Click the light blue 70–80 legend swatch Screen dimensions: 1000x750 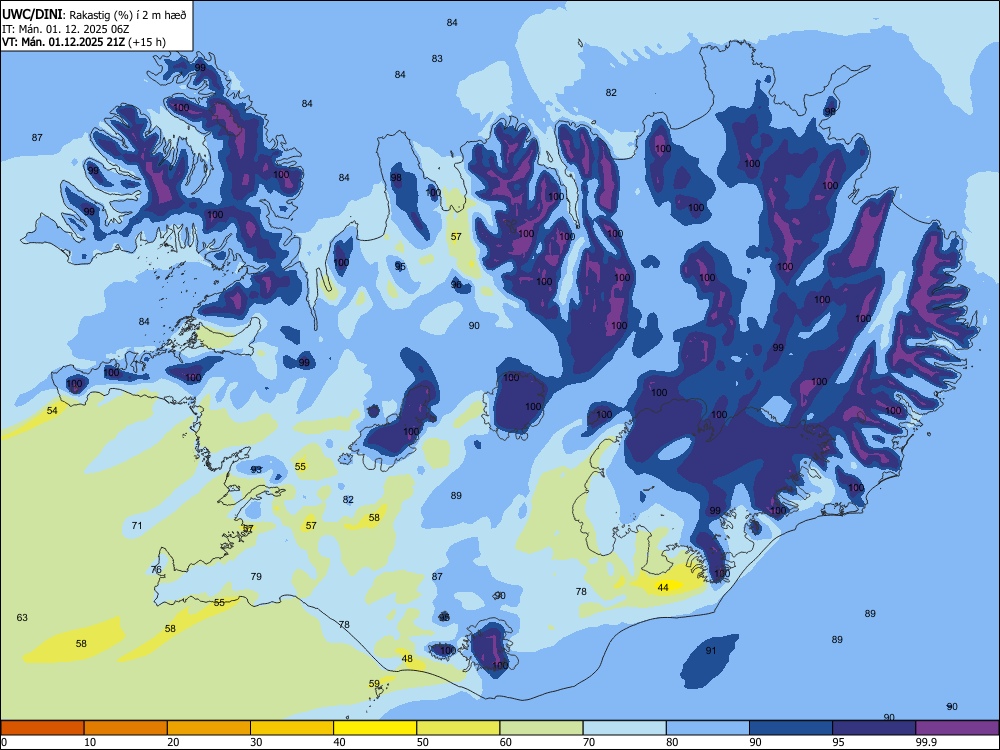pyautogui.click(x=624, y=728)
